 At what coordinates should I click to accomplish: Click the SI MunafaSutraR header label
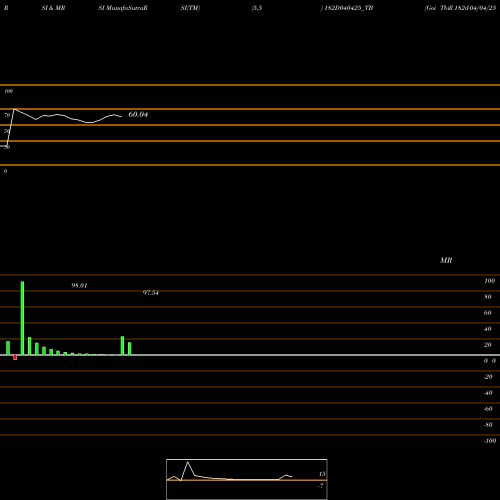pyautogui.click(x=123, y=8)
